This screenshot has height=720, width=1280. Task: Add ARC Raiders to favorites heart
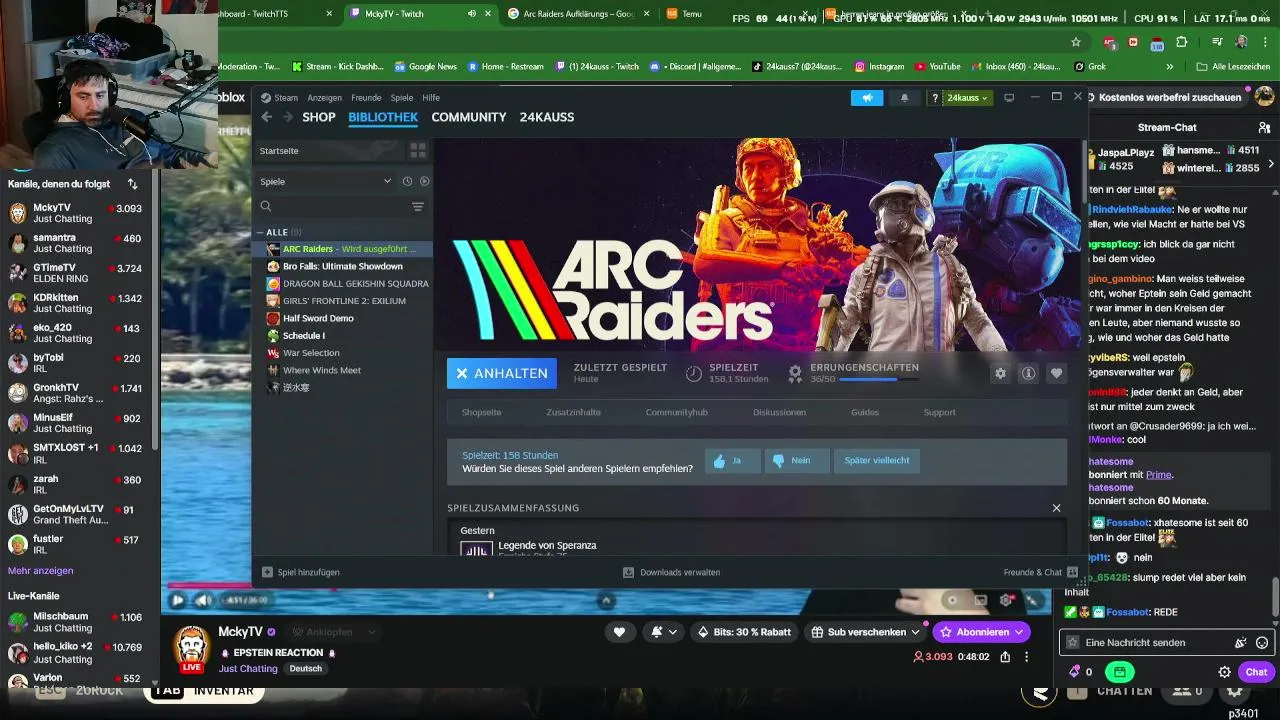pos(1056,373)
